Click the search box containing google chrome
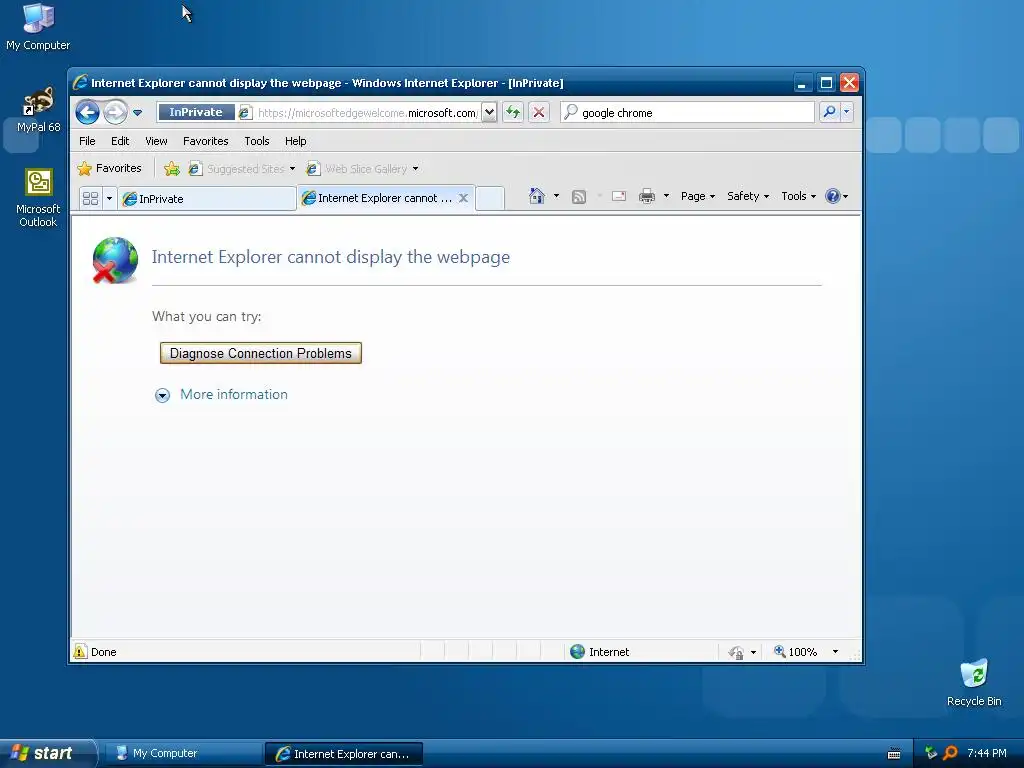Screen dimensions: 1024x768 tap(687, 112)
